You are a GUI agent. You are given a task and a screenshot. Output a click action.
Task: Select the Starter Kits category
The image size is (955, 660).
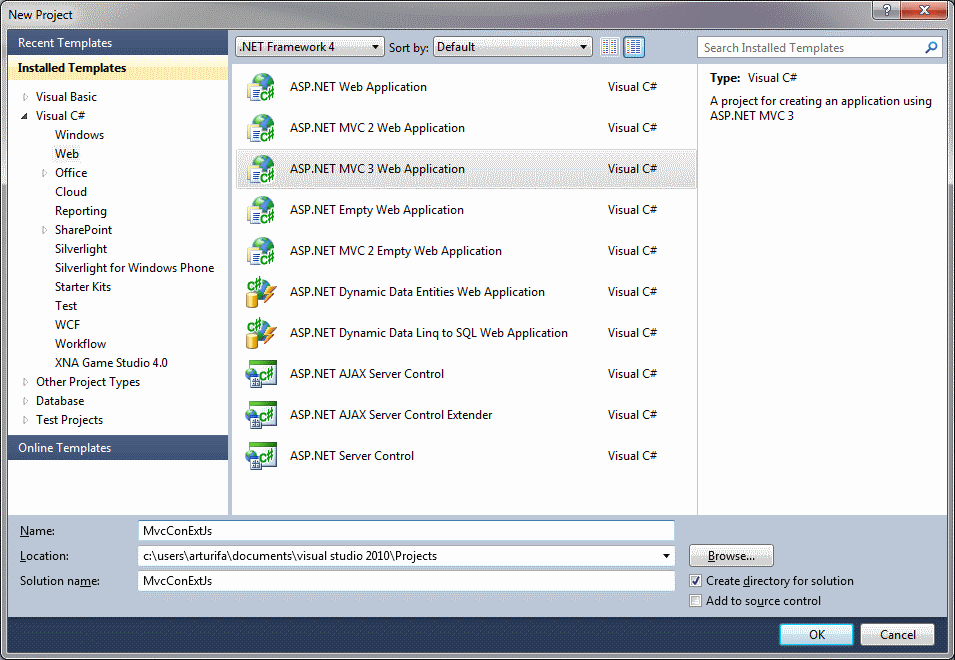(x=83, y=287)
